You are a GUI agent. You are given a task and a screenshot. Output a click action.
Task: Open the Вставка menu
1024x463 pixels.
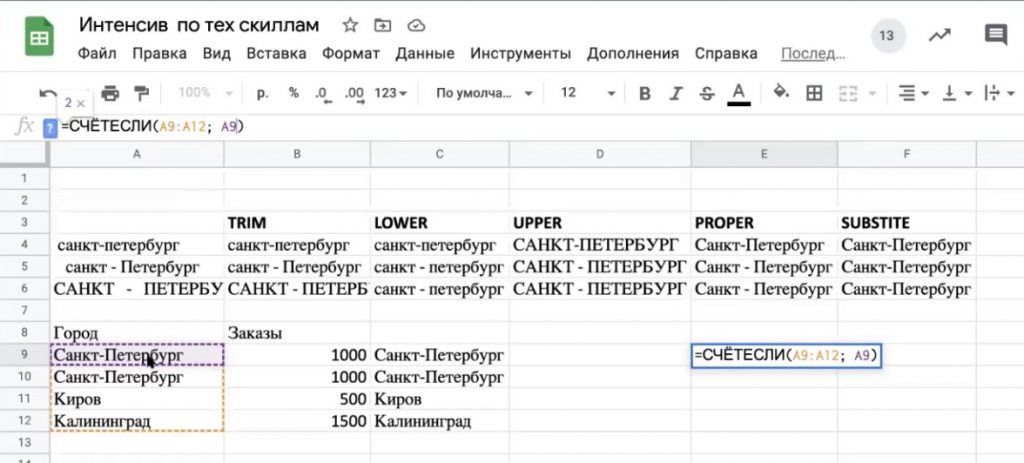(x=276, y=54)
